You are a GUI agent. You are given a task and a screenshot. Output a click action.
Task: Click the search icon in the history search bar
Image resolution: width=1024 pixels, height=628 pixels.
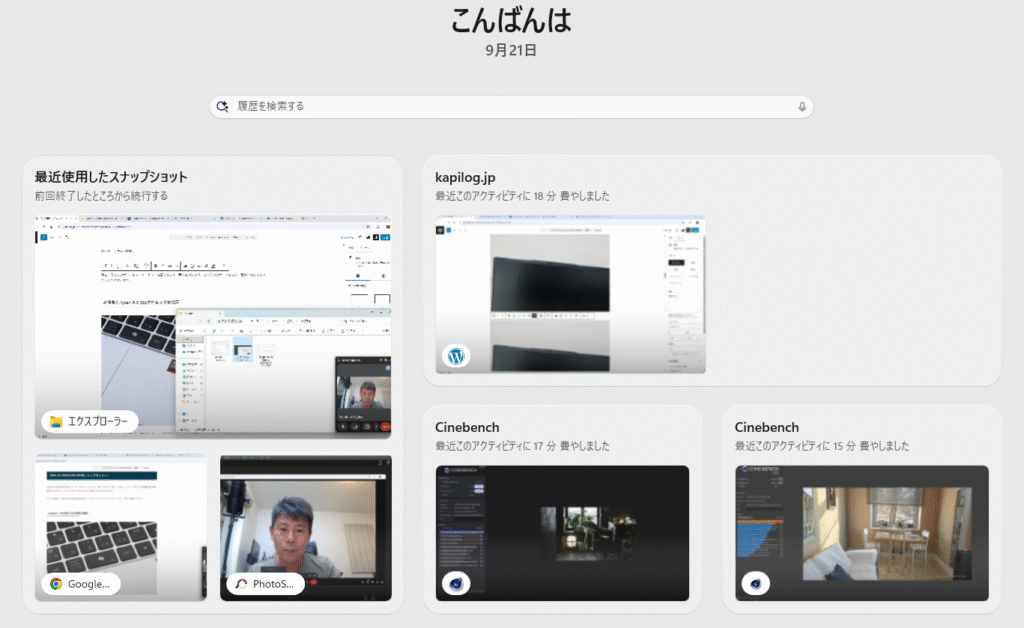coord(223,106)
